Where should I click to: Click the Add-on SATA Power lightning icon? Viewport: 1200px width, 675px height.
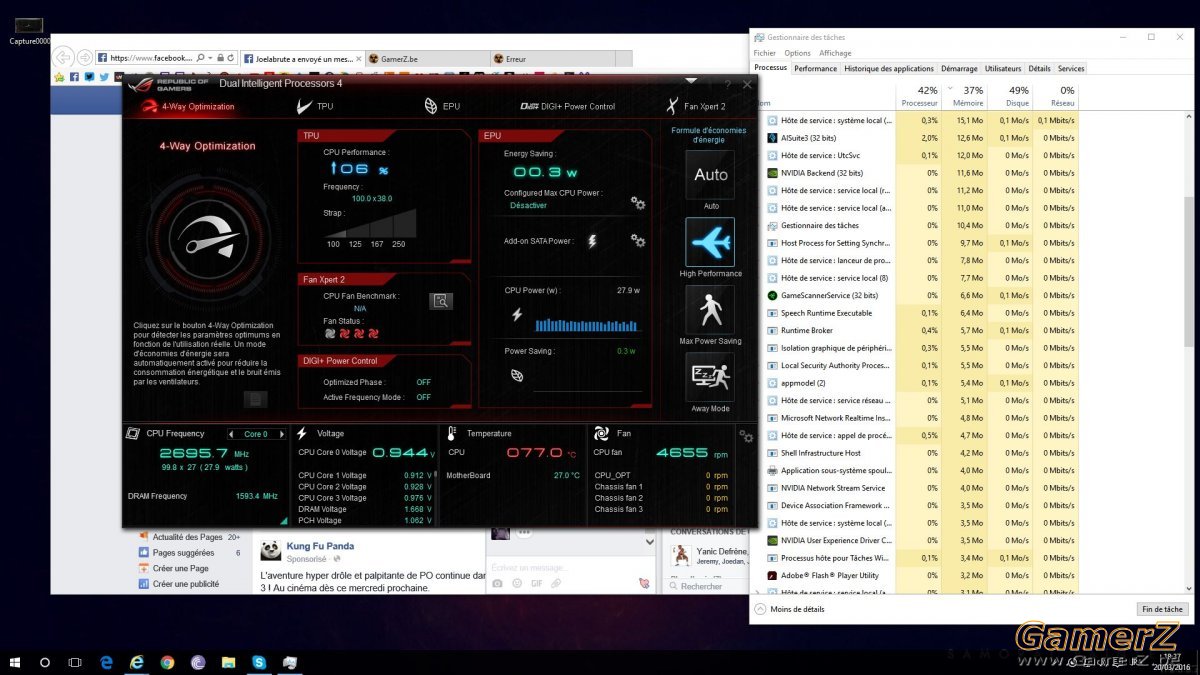[592, 241]
